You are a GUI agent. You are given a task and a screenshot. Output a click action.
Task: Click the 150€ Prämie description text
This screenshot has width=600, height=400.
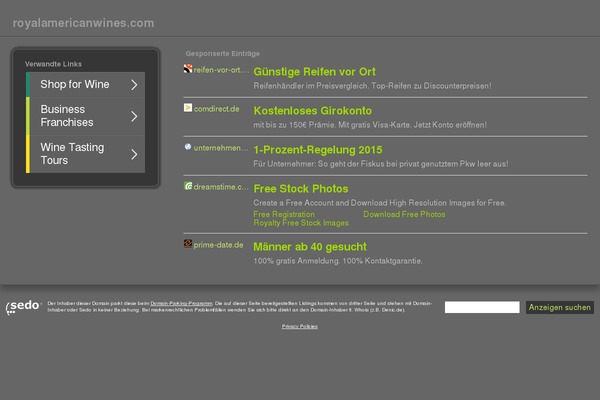(x=370, y=125)
